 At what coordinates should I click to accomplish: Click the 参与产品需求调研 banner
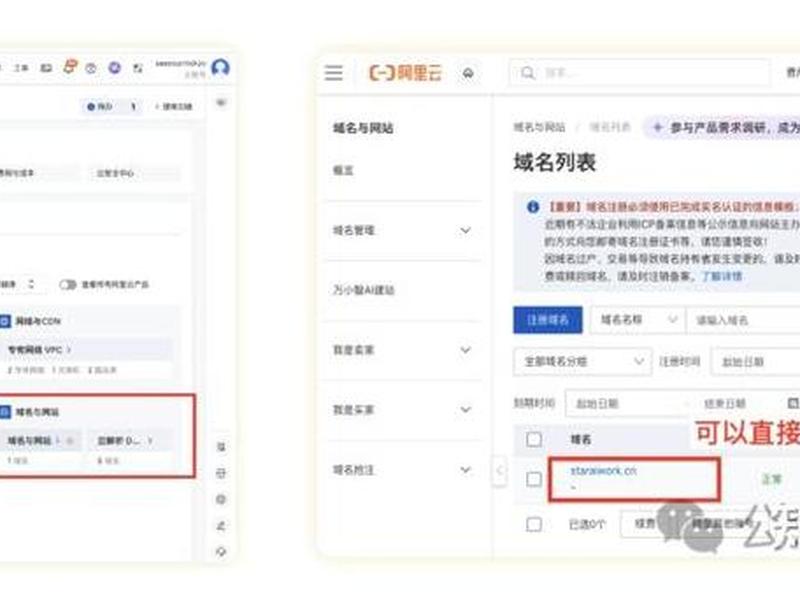723,128
